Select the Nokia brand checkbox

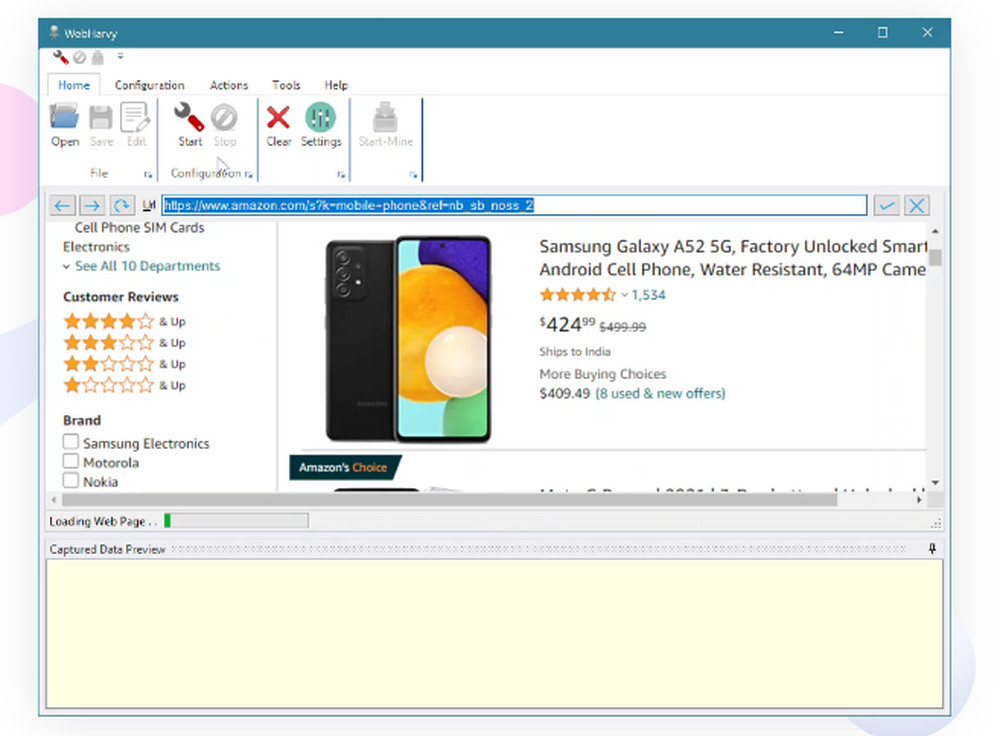(x=71, y=481)
